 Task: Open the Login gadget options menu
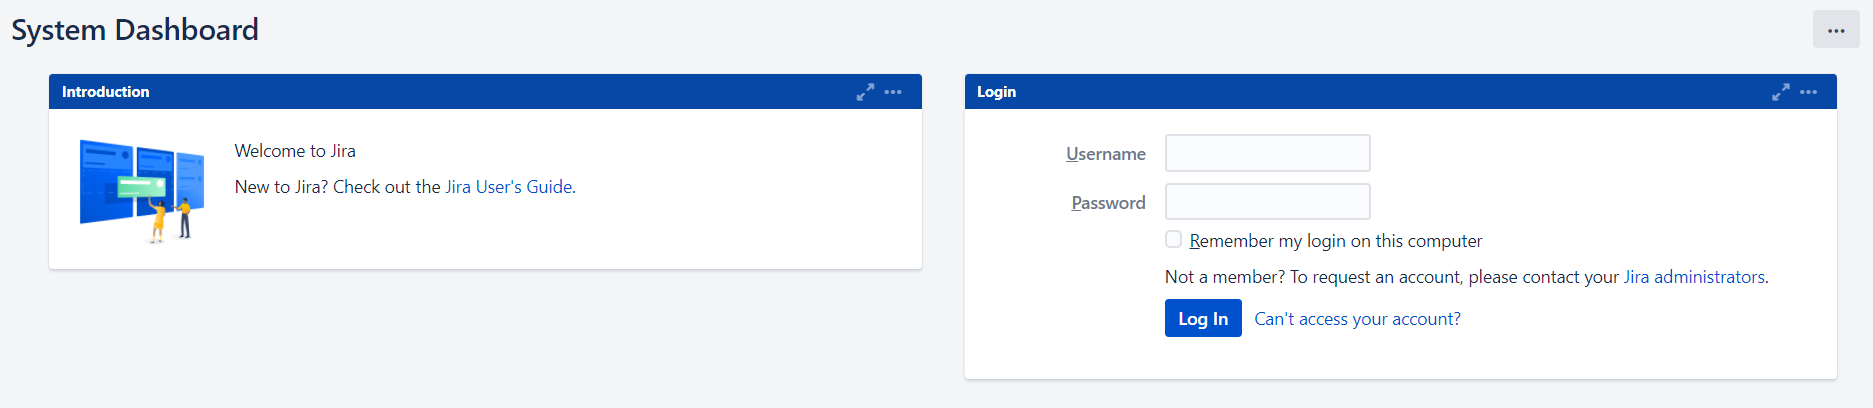coord(1808,92)
